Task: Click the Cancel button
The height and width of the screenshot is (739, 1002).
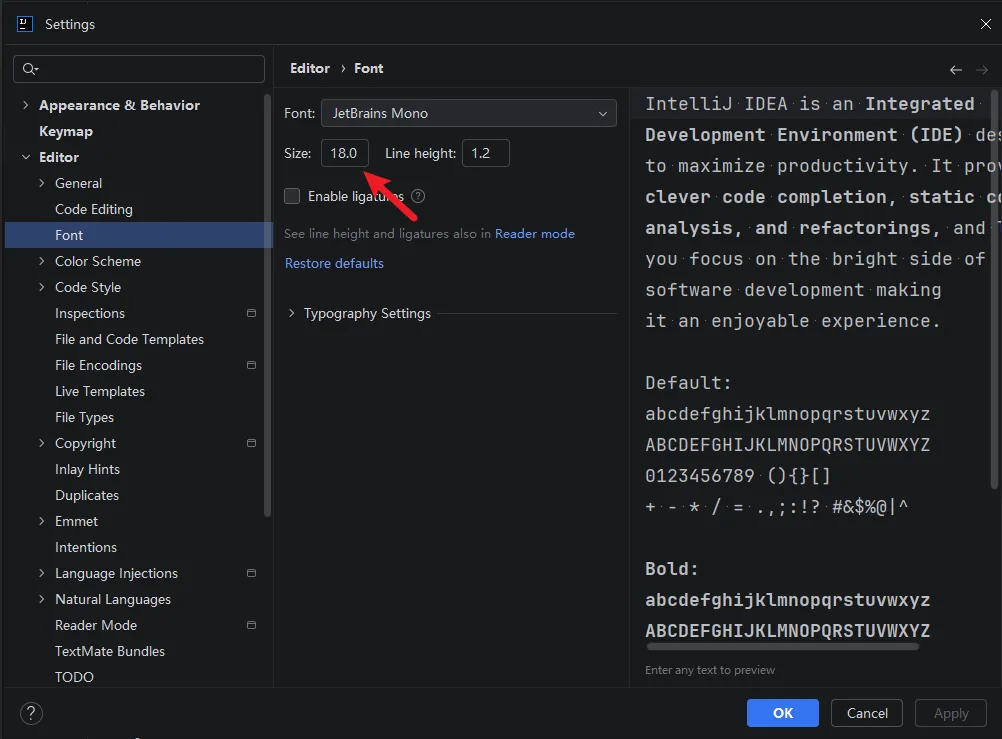Action: [x=867, y=713]
